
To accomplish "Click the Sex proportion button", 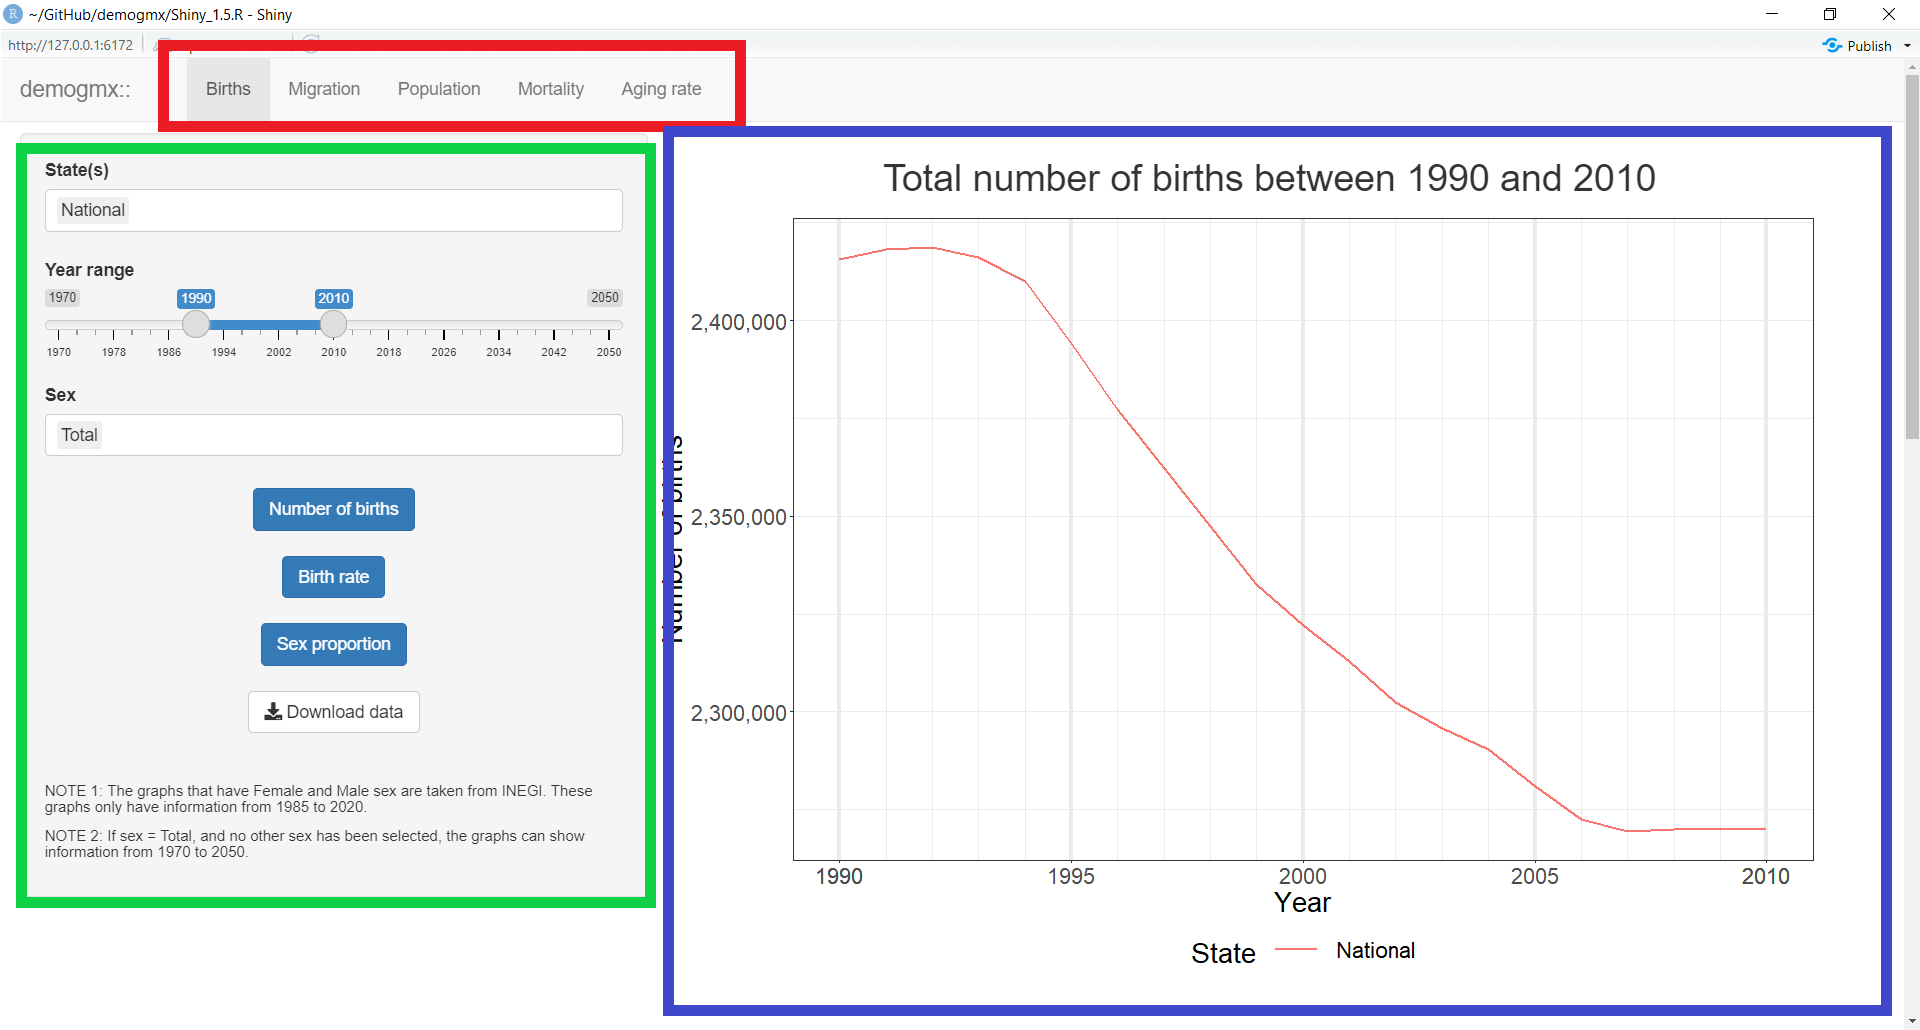I will click(x=333, y=644).
